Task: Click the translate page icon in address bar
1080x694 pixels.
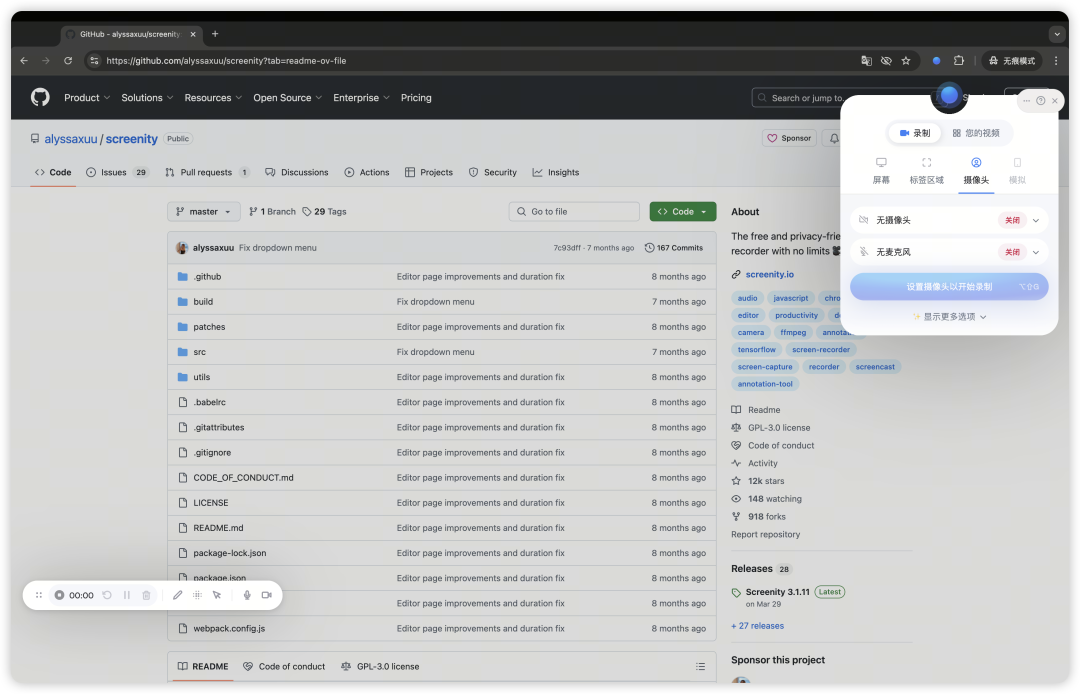Action: click(866, 61)
